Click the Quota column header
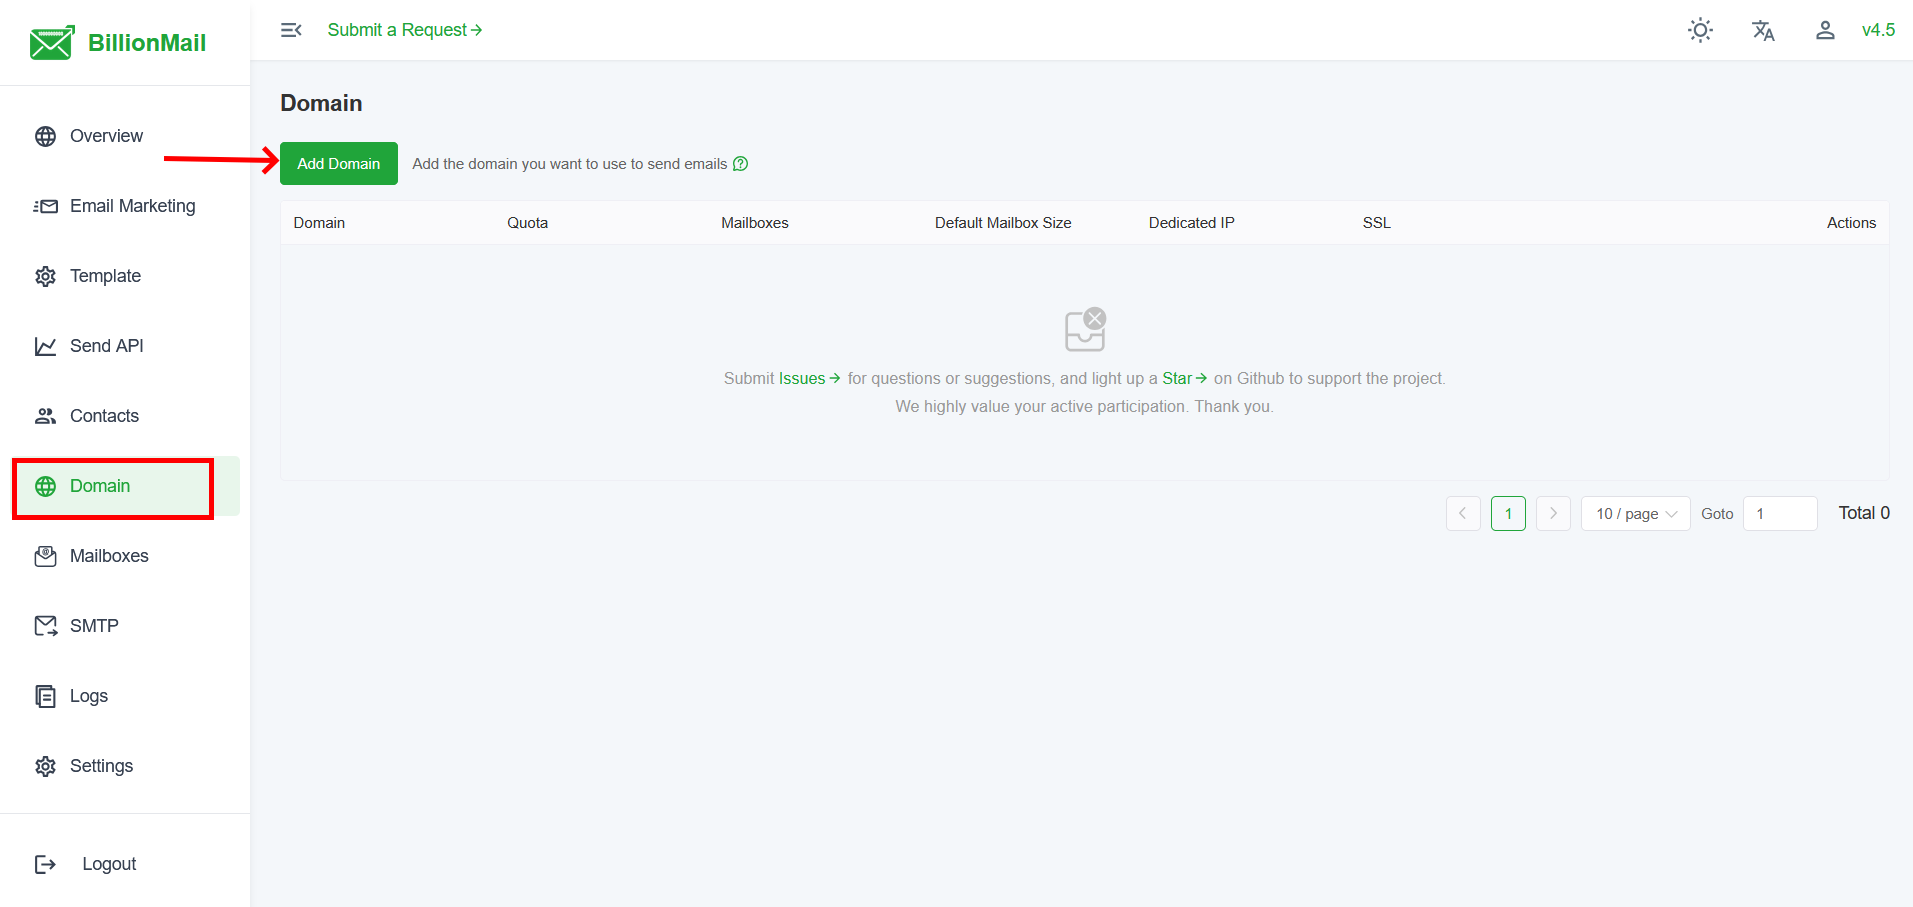Image resolution: width=1913 pixels, height=907 pixels. [x=527, y=223]
